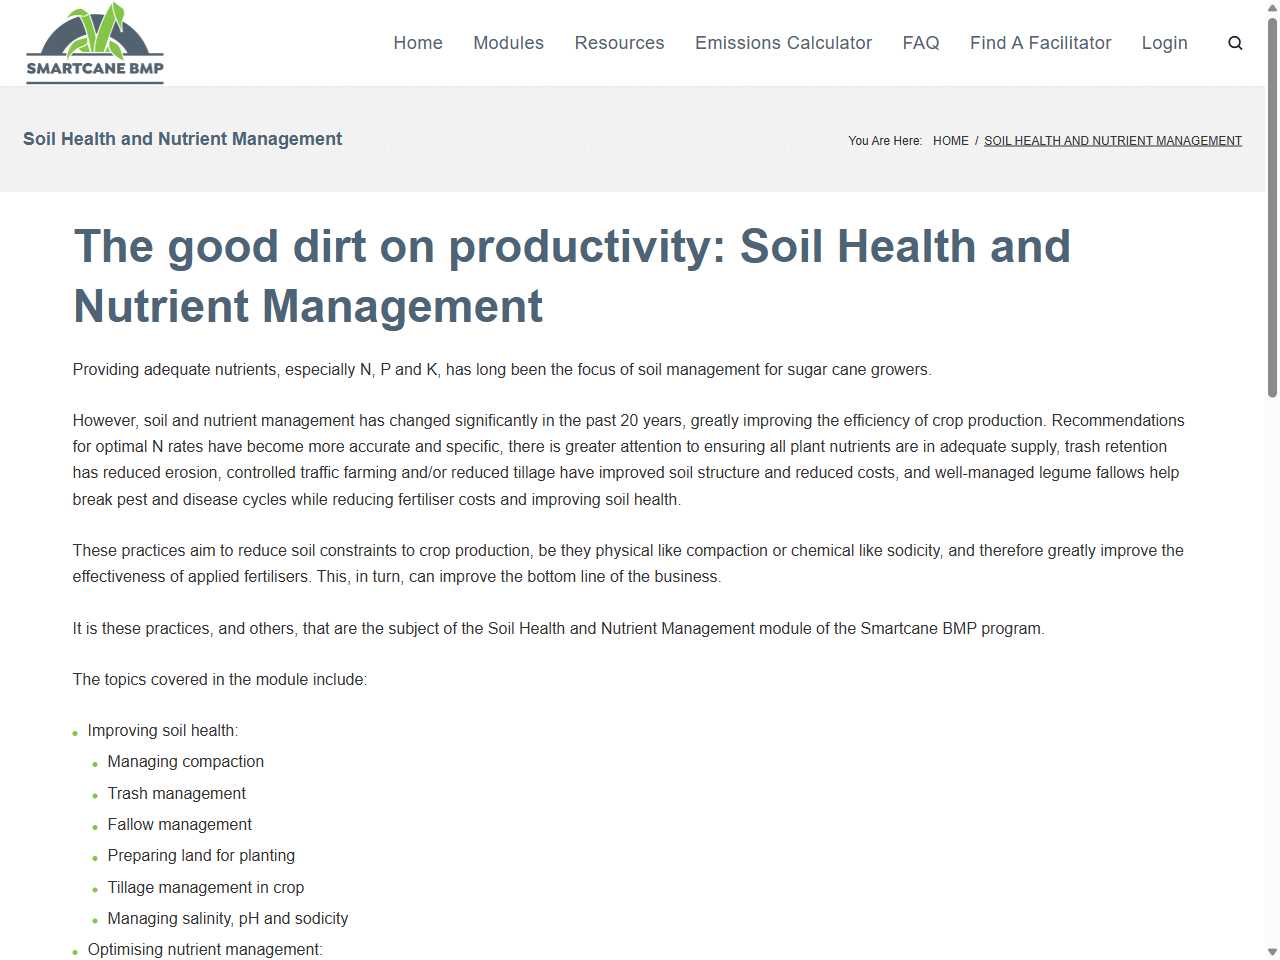Image resolution: width=1280 pixels, height=960 pixels.
Task: Click the SOIL HEALTH AND NUTRIENT MANAGEMENT breadcrumb
Action: 1113,140
